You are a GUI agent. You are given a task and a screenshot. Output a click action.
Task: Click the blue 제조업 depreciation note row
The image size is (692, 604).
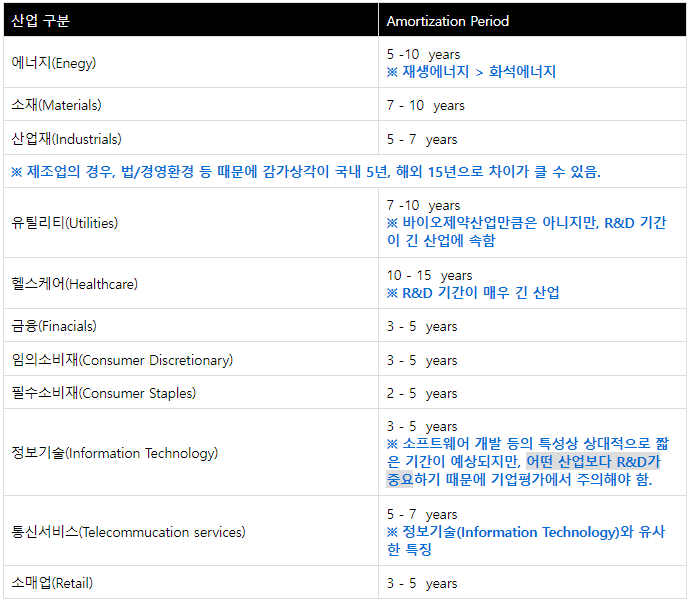(x=306, y=172)
